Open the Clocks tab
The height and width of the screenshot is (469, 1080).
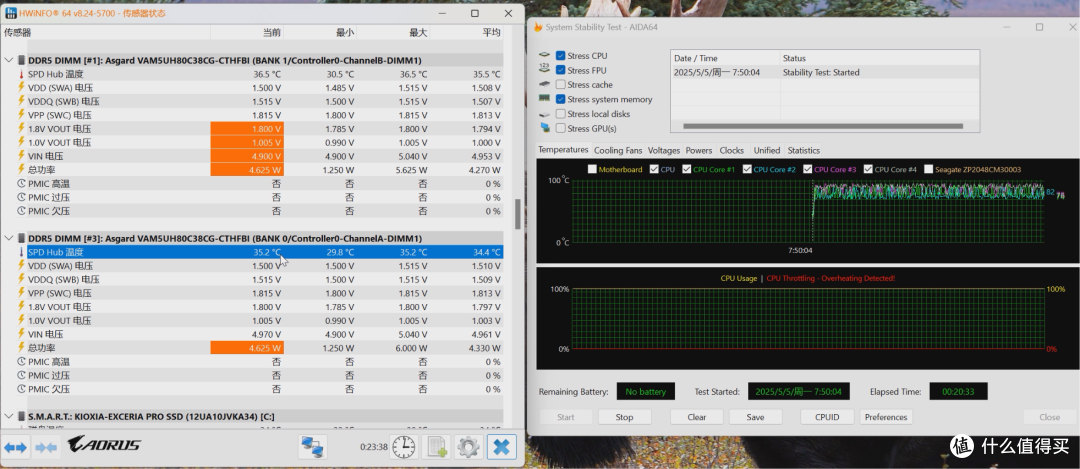pyautogui.click(x=731, y=150)
